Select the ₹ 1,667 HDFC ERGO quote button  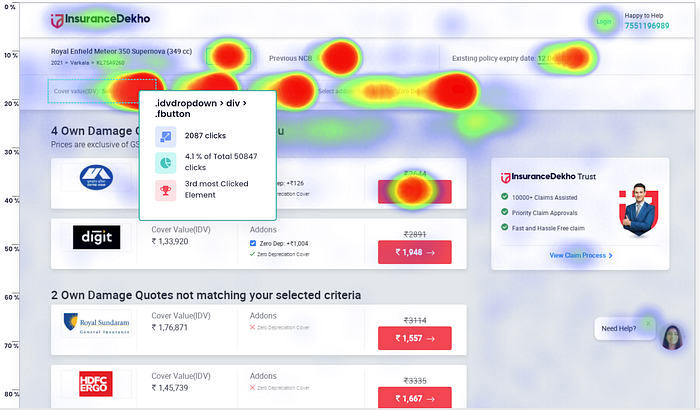tap(415, 397)
